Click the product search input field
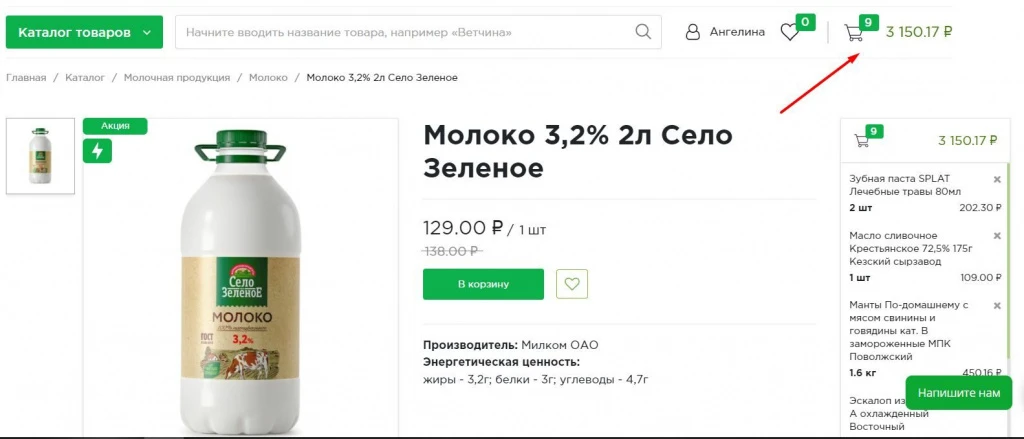 pos(405,32)
